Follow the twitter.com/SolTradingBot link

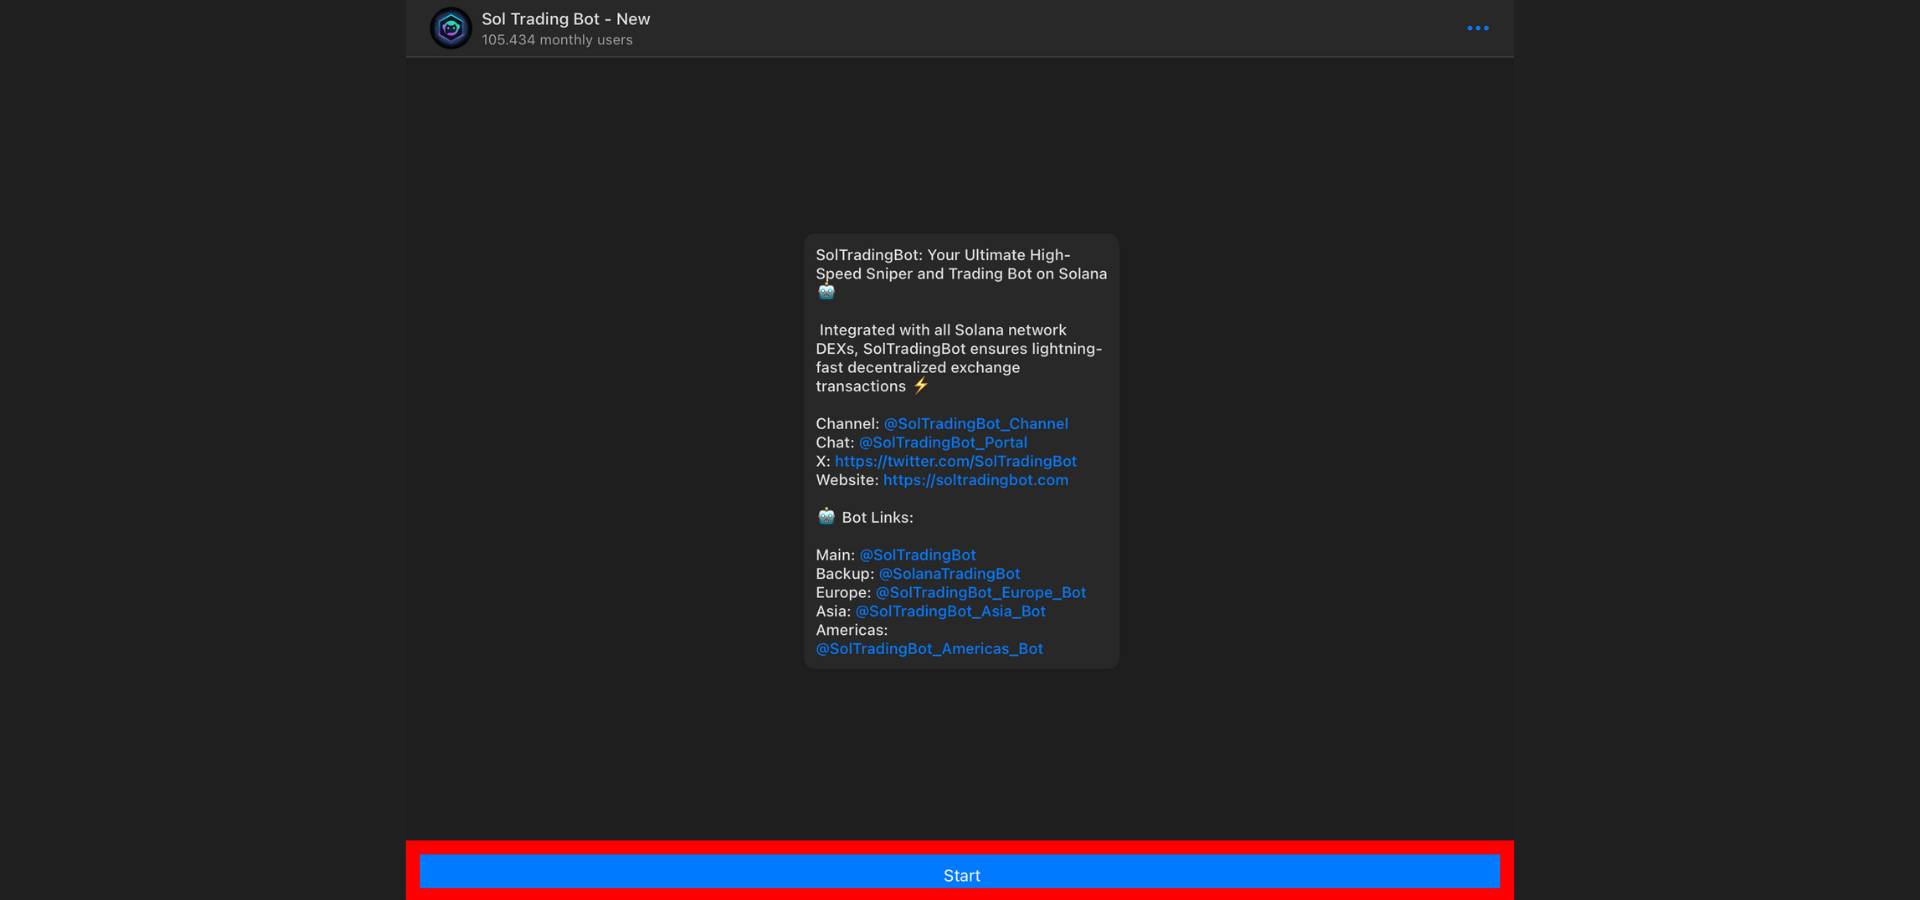955,461
